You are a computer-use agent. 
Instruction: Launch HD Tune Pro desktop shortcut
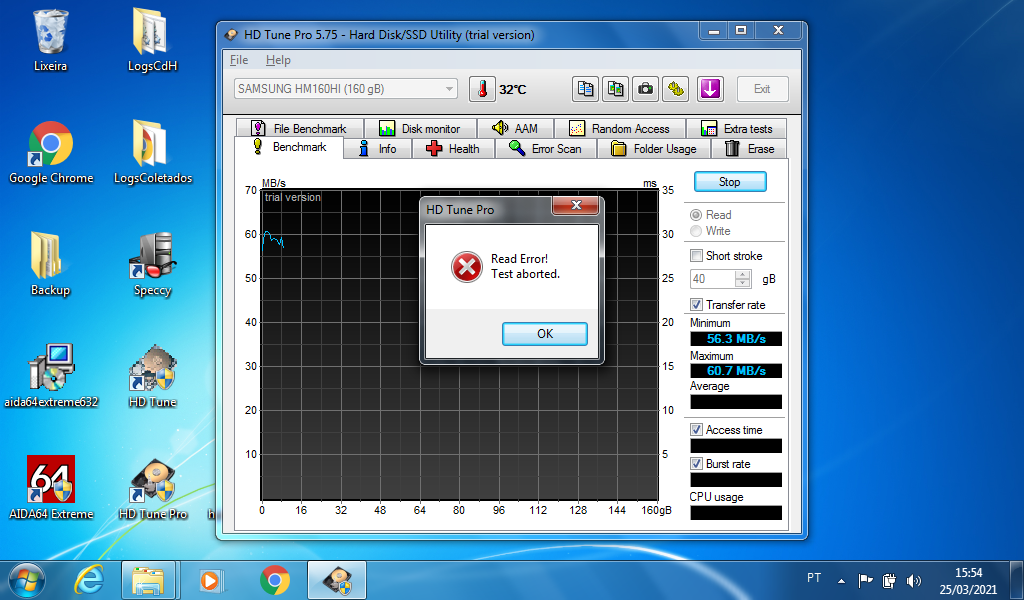click(153, 488)
